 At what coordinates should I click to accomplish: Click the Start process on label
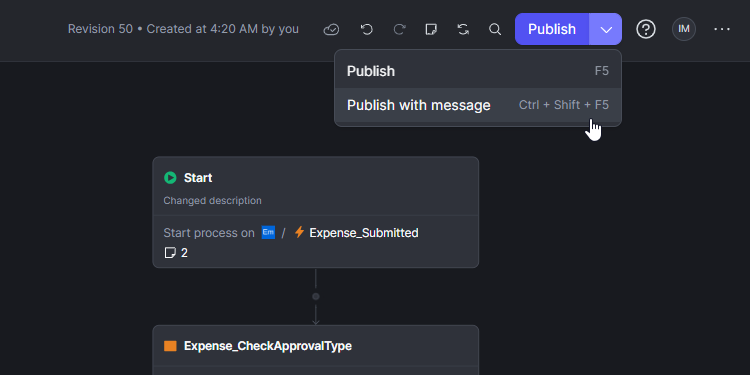coord(209,233)
